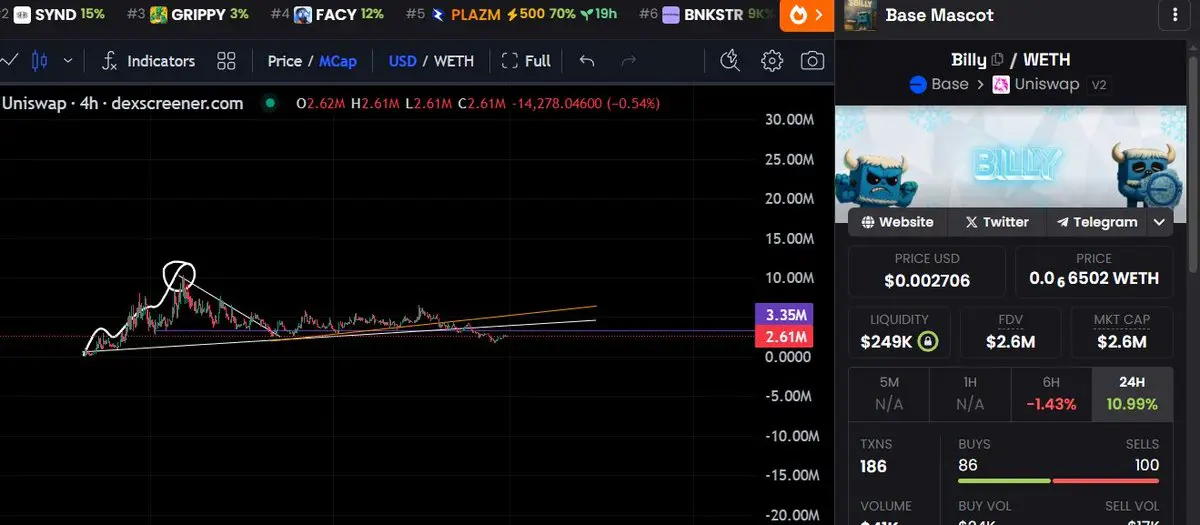Click the red 2.61M price label
Viewport: 1200px width, 525px height.
click(785, 337)
